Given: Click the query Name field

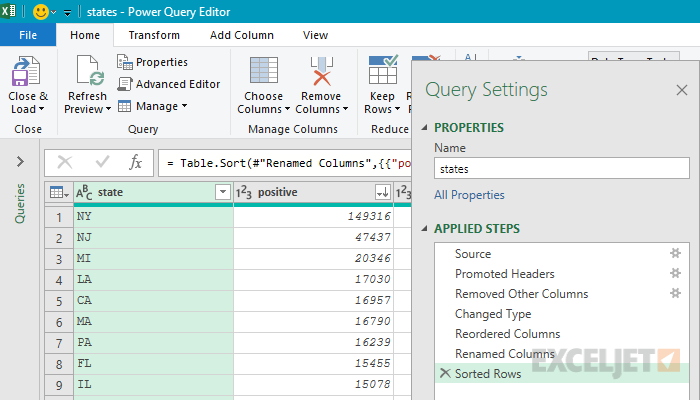Looking at the screenshot, I should point(562,169).
